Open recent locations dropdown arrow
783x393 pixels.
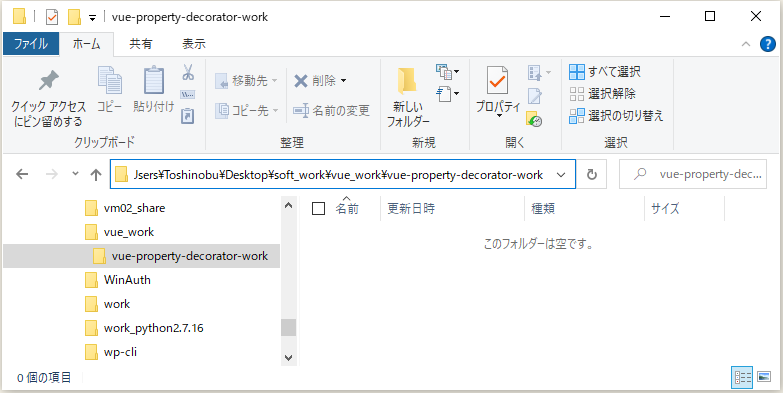[x=75, y=174]
